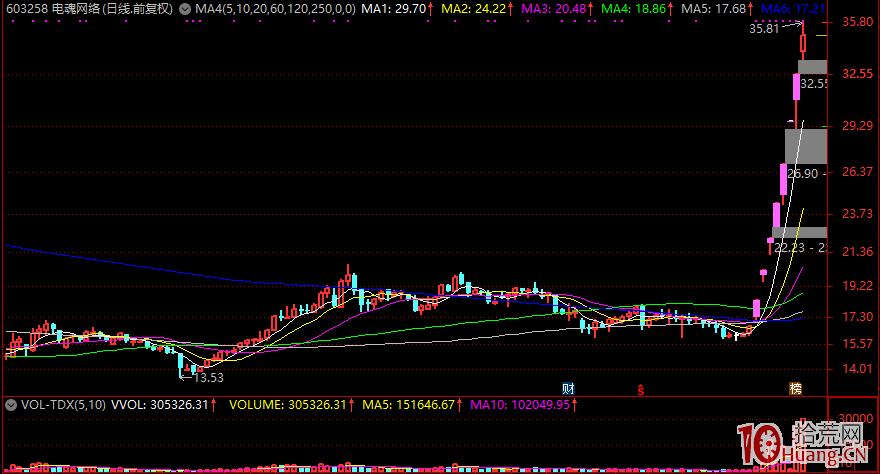Open the VOL-TDX indicator dropdown arrow

pyautogui.click(x=11, y=404)
